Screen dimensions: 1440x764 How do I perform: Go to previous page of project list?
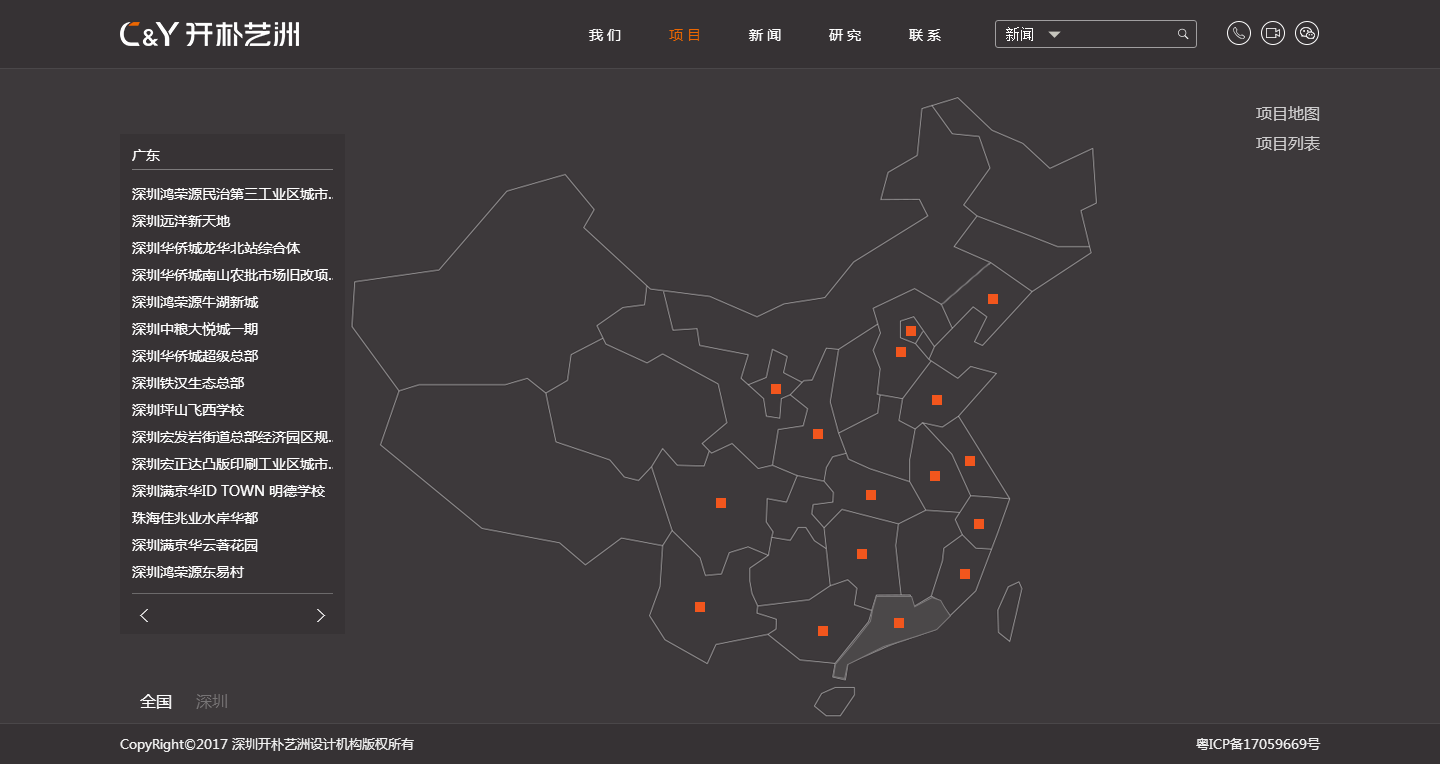(144, 615)
